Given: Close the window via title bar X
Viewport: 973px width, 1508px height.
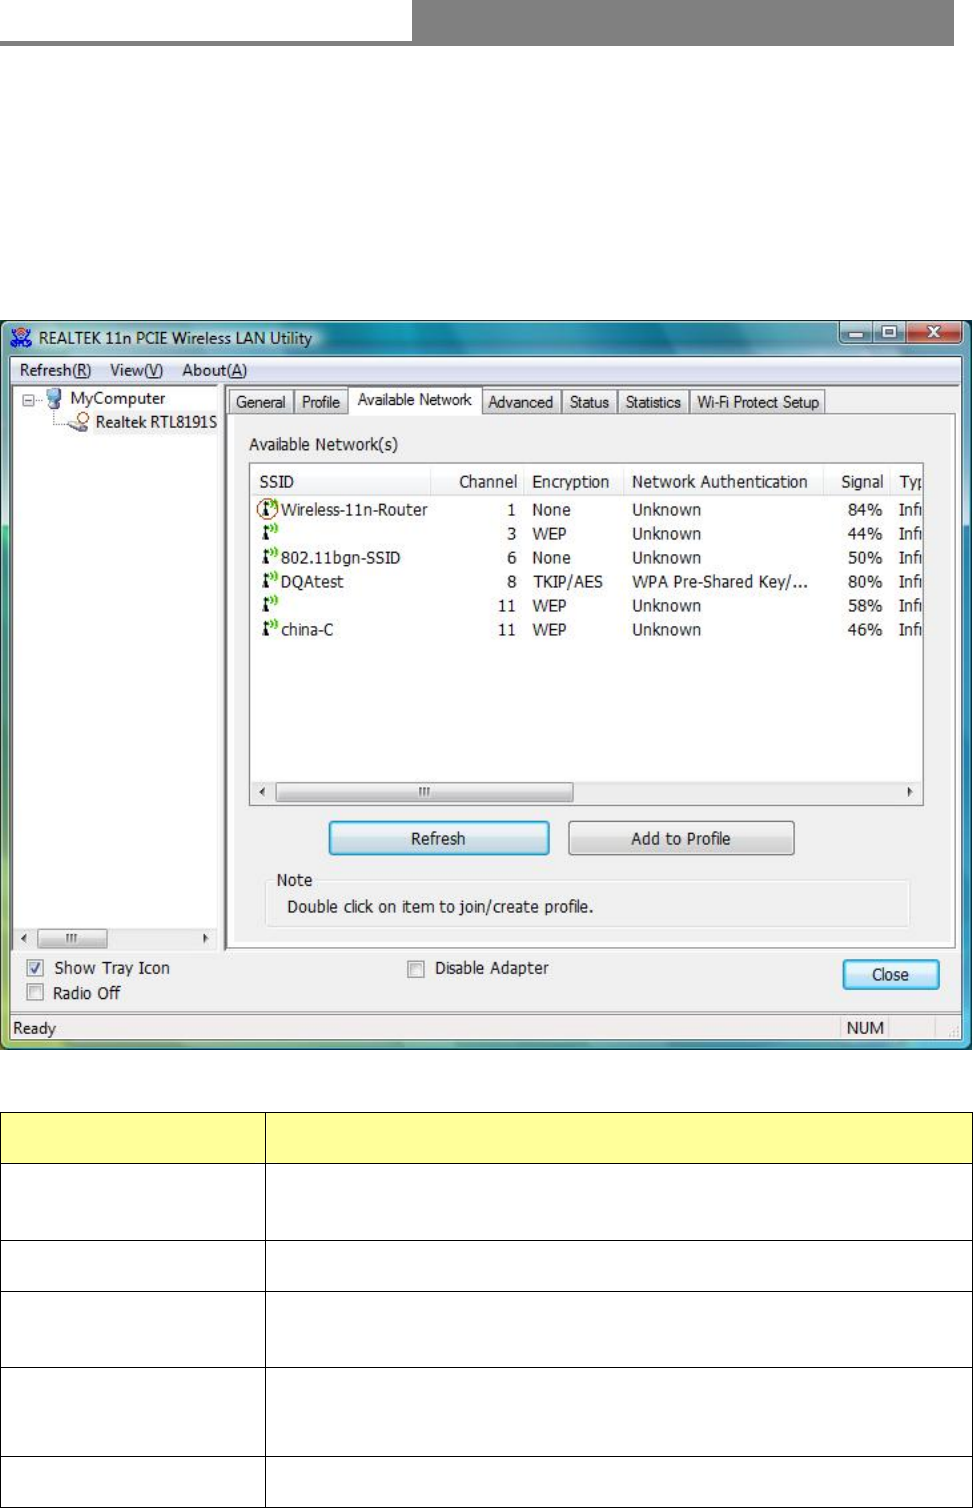Looking at the screenshot, I should pos(932,332).
